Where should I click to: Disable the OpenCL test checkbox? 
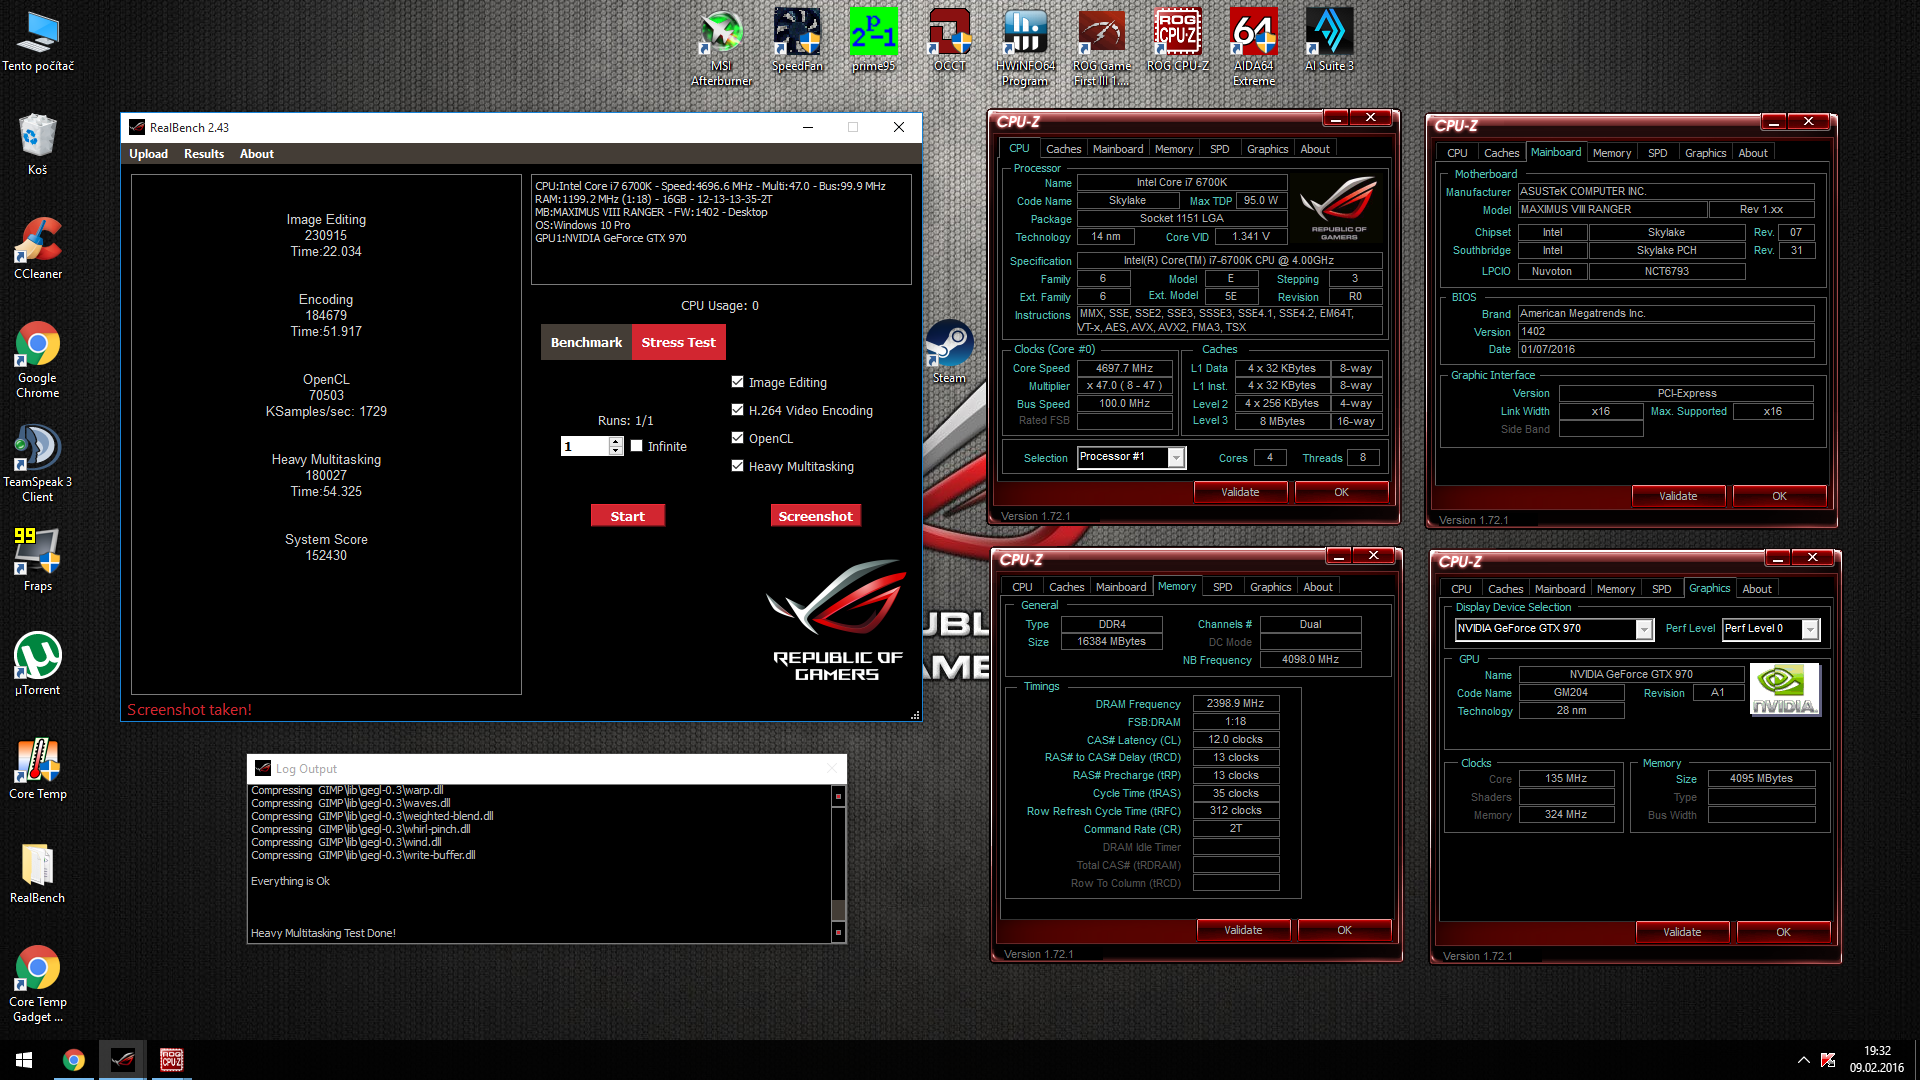(x=738, y=438)
